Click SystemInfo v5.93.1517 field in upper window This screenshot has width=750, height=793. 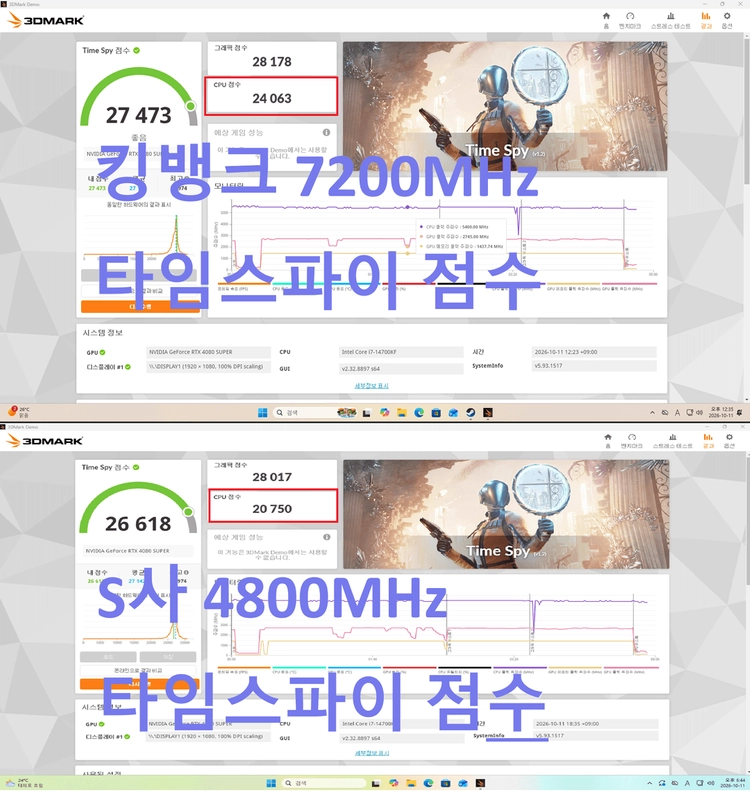click(x=594, y=366)
